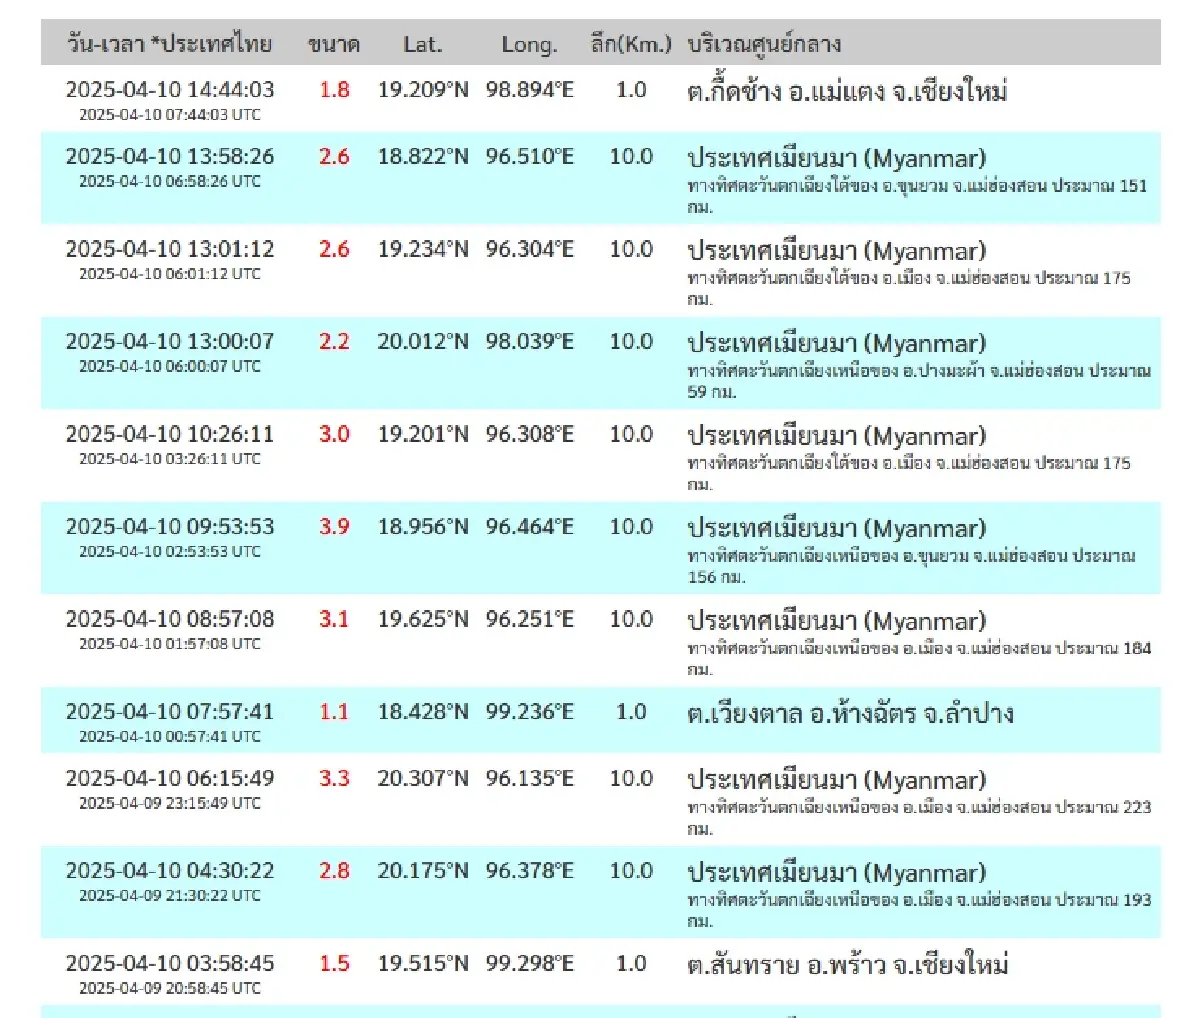Sort by the Lat. column header
This screenshot has height=1018, width=1200.
pos(424,43)
